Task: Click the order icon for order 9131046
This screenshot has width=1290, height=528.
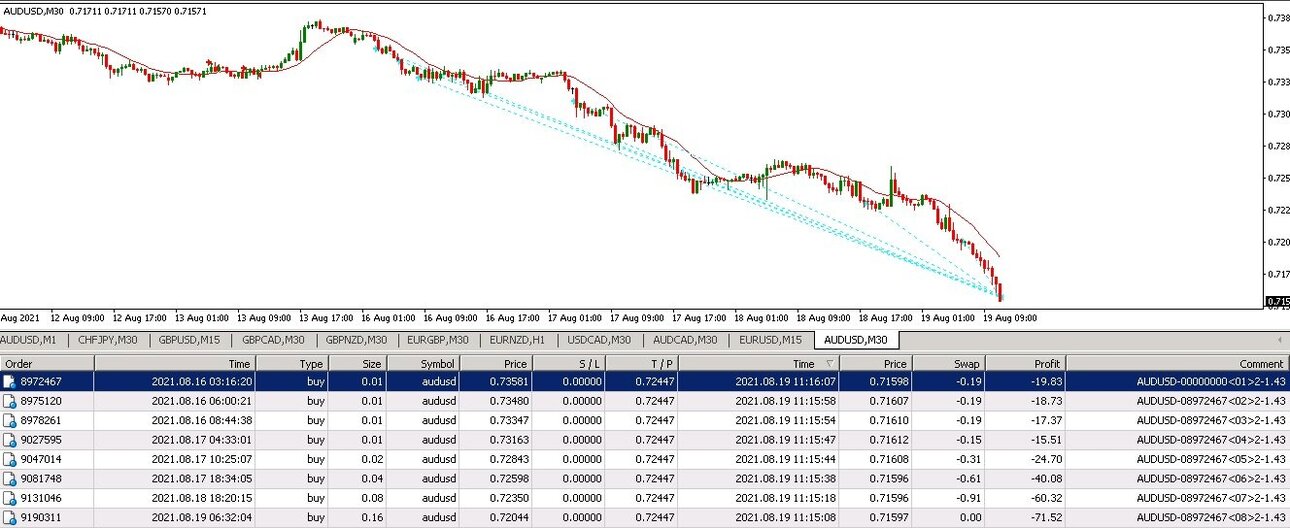Action: (10, 498)
